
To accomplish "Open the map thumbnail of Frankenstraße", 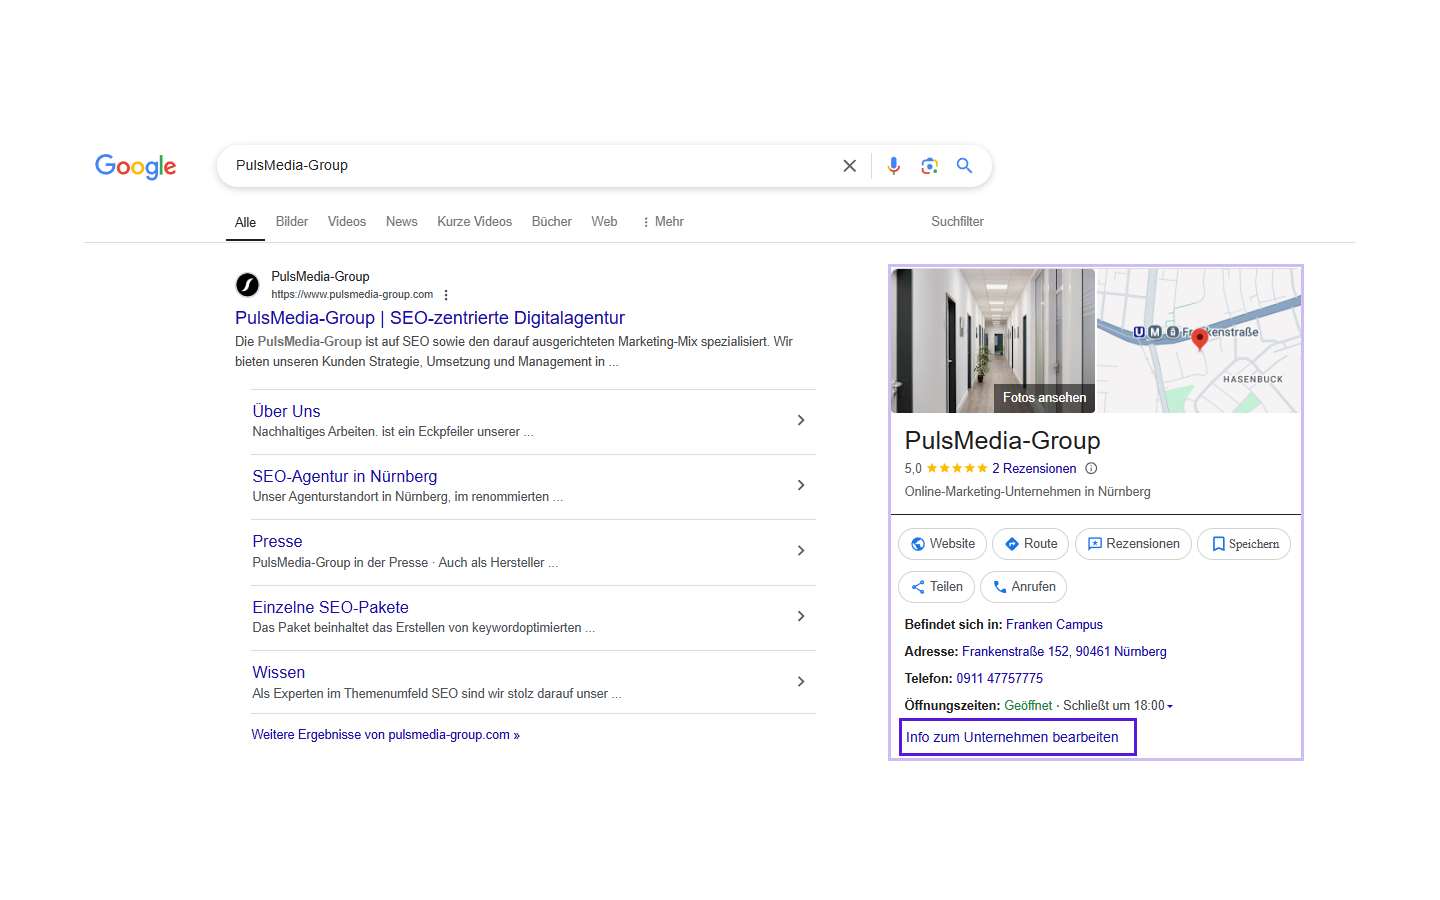I will [x=1198, y=340].
